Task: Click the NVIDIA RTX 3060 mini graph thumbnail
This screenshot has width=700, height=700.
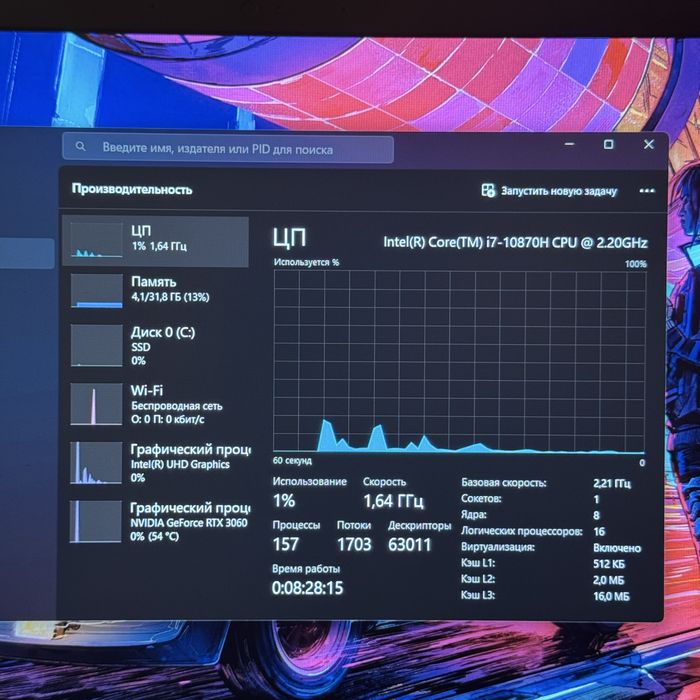Action: coord(96,521)
